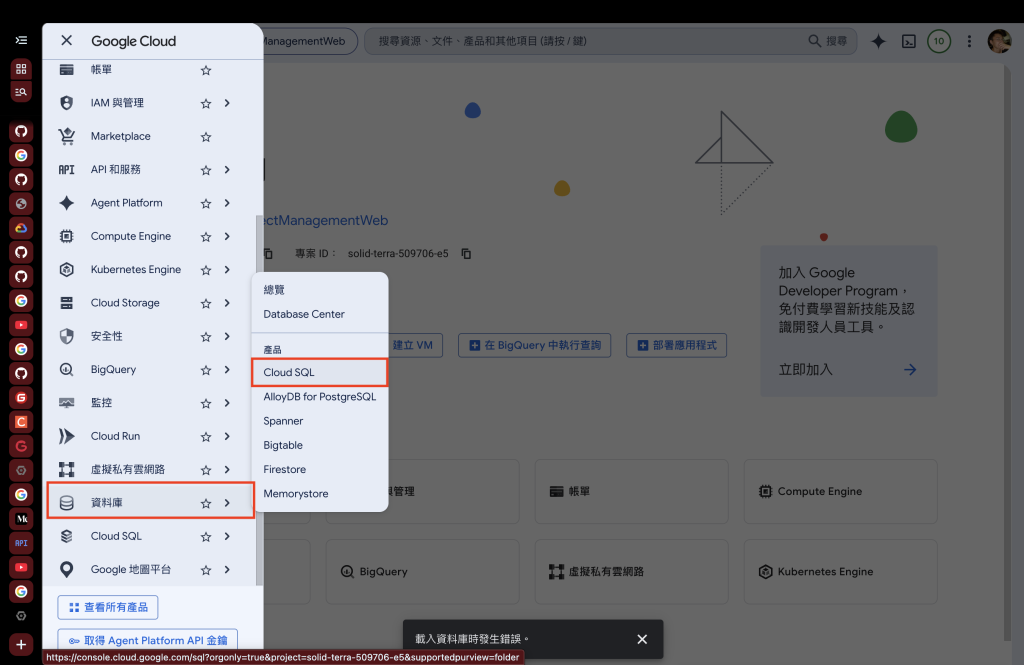Viewport: 1024px width, 665px height.
Task: Click the 虛擬私有雲網路 network icon in menu
Action: pyautogui.click(x=67, y=470)
